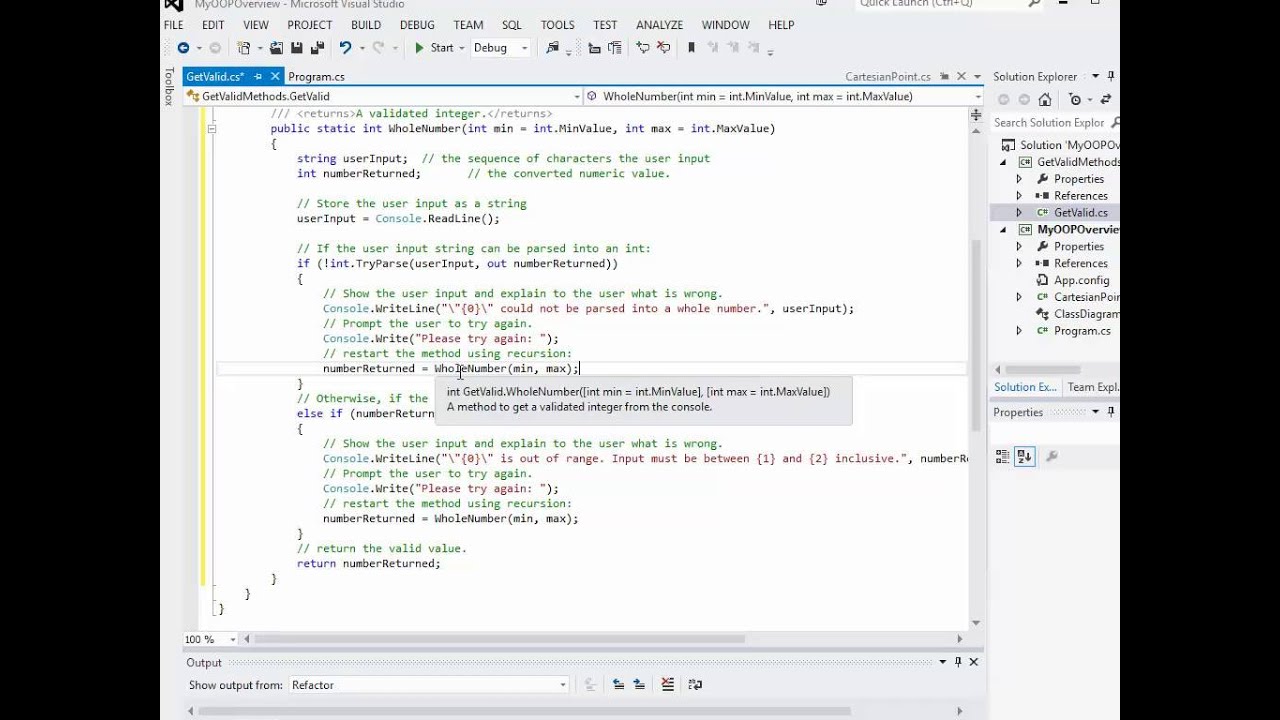The image size is (1280, 720).
Task: Open the Debug configuration dropdown
Action: 501,48
